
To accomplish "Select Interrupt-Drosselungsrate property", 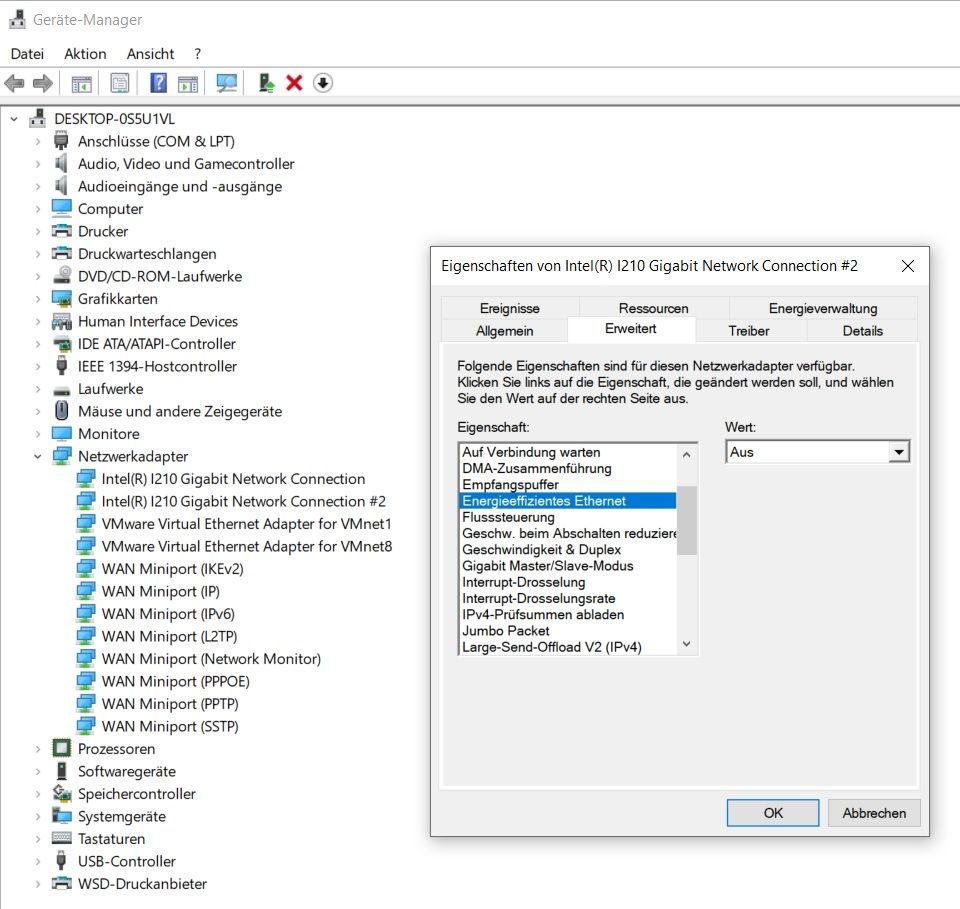I will point(568,598).
